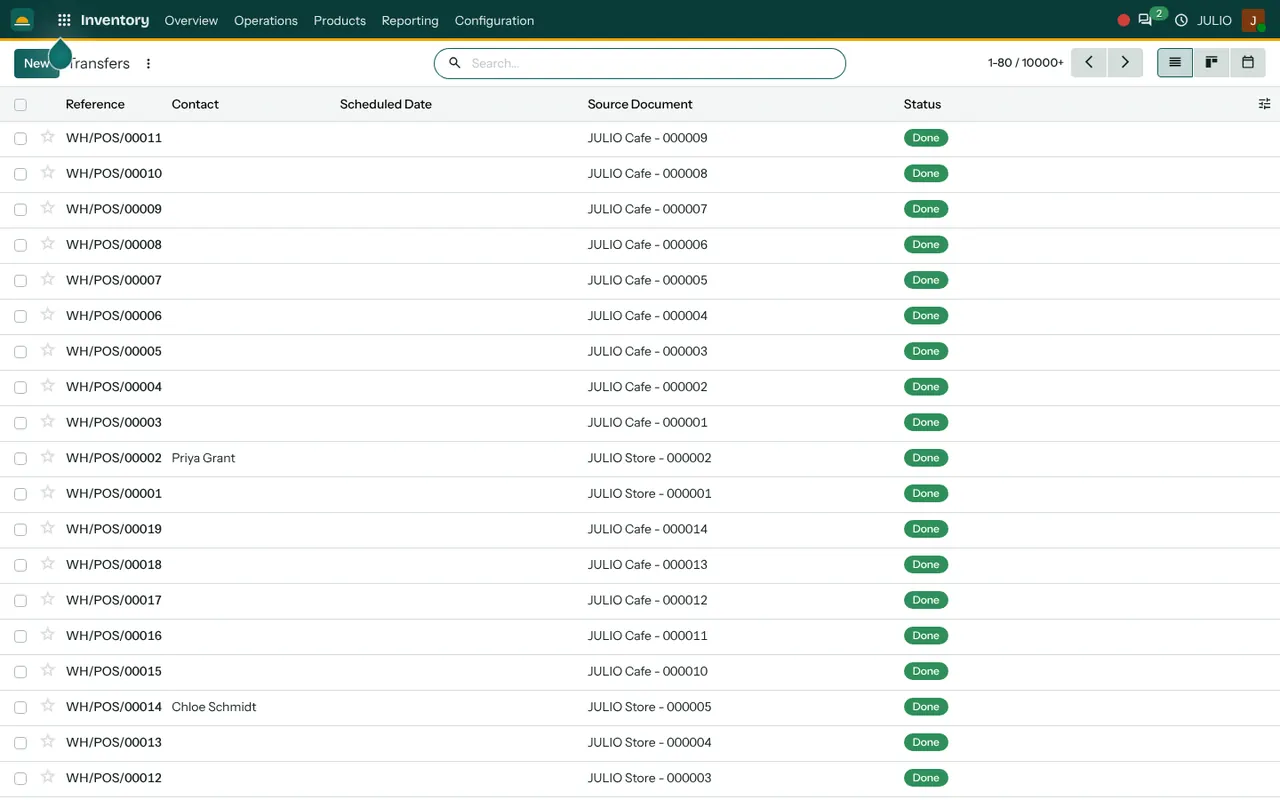Click the 1-80 / 10000+ pager counter

(x=1026, y=63)
